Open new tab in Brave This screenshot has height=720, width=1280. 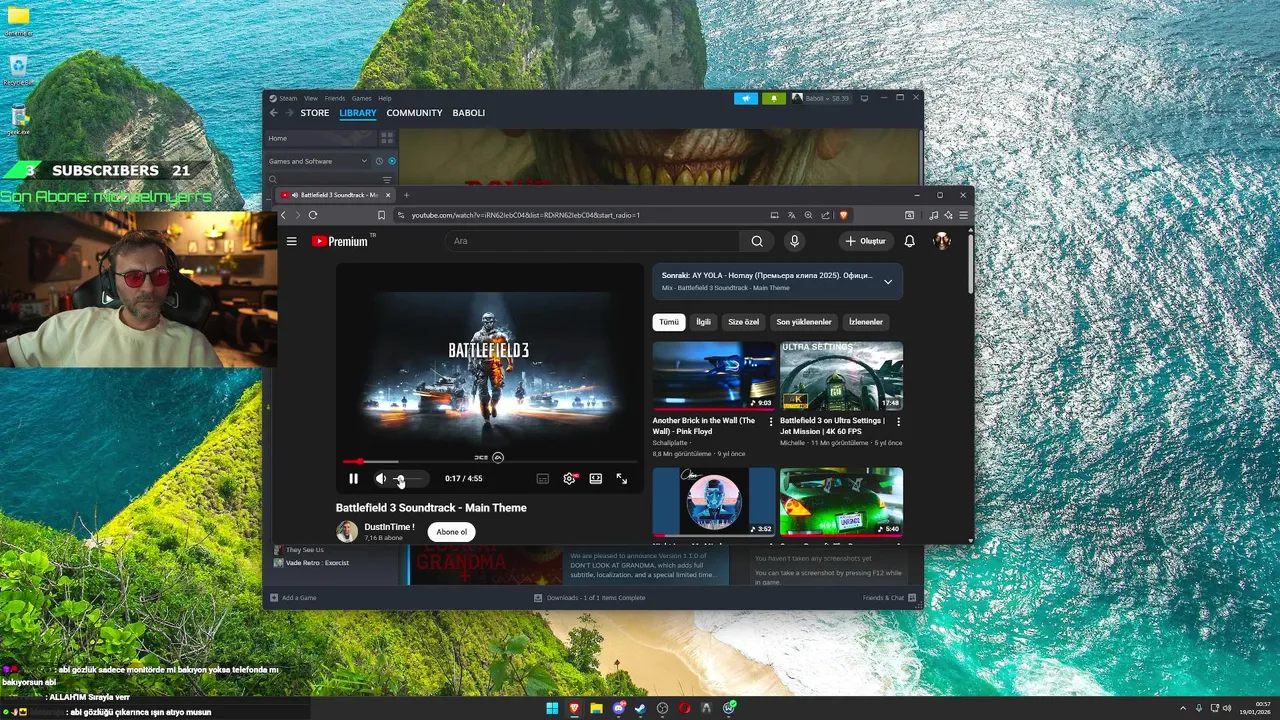(x=406, y=195)
